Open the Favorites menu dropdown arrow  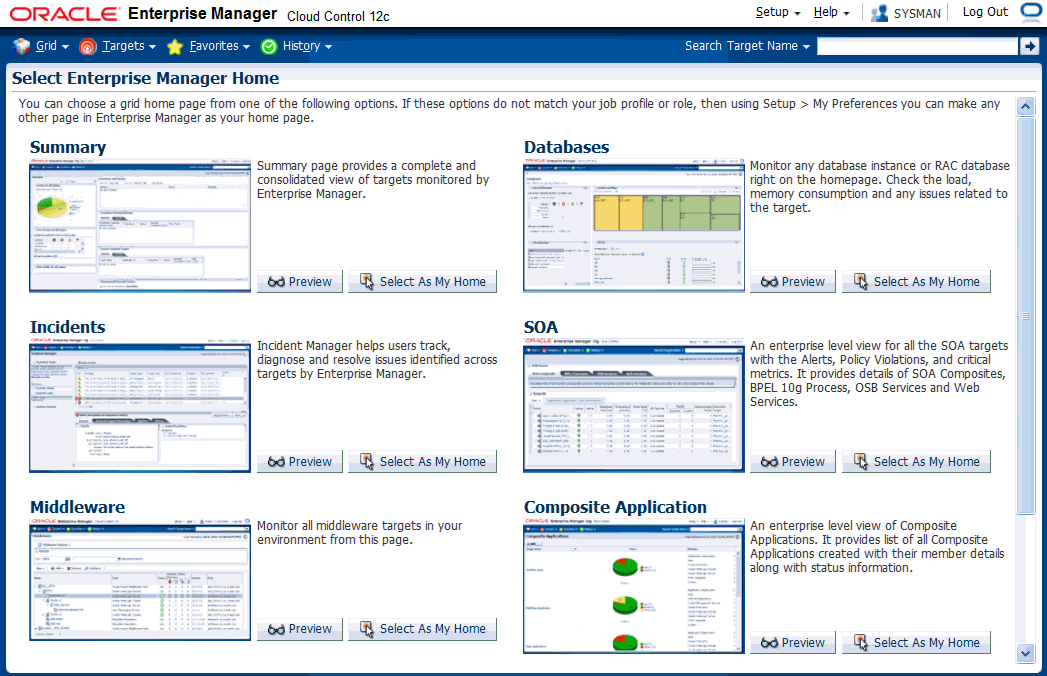246,47
